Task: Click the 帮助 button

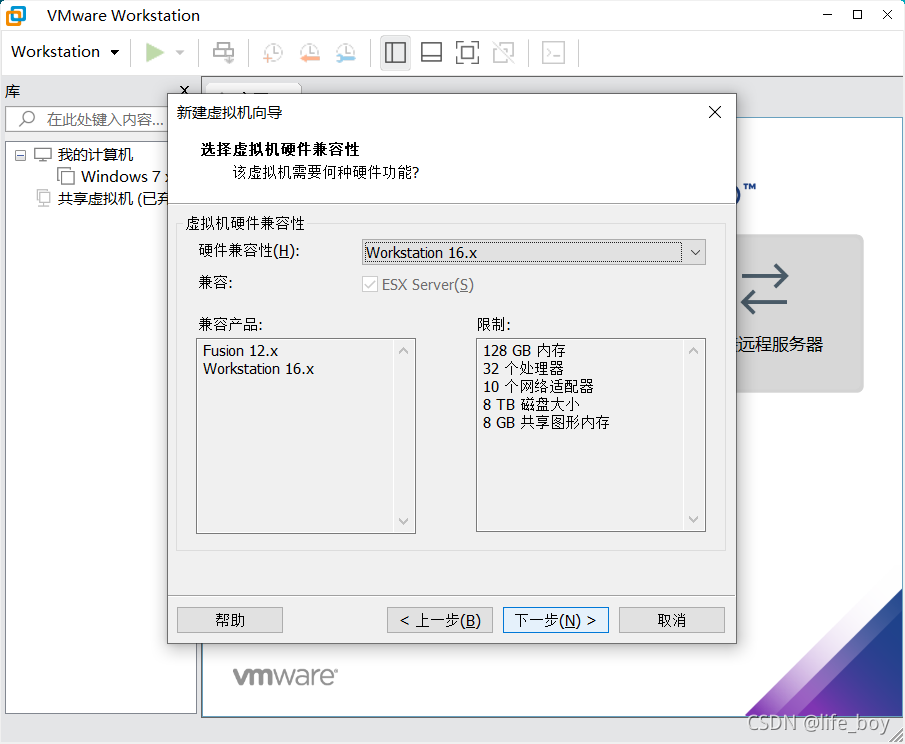Action: coord(230,620)
